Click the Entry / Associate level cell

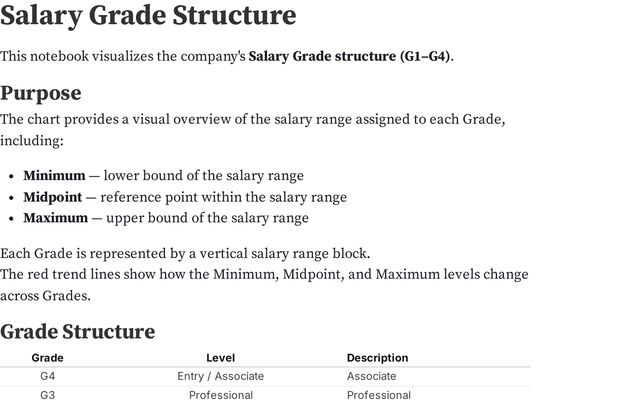220,376
